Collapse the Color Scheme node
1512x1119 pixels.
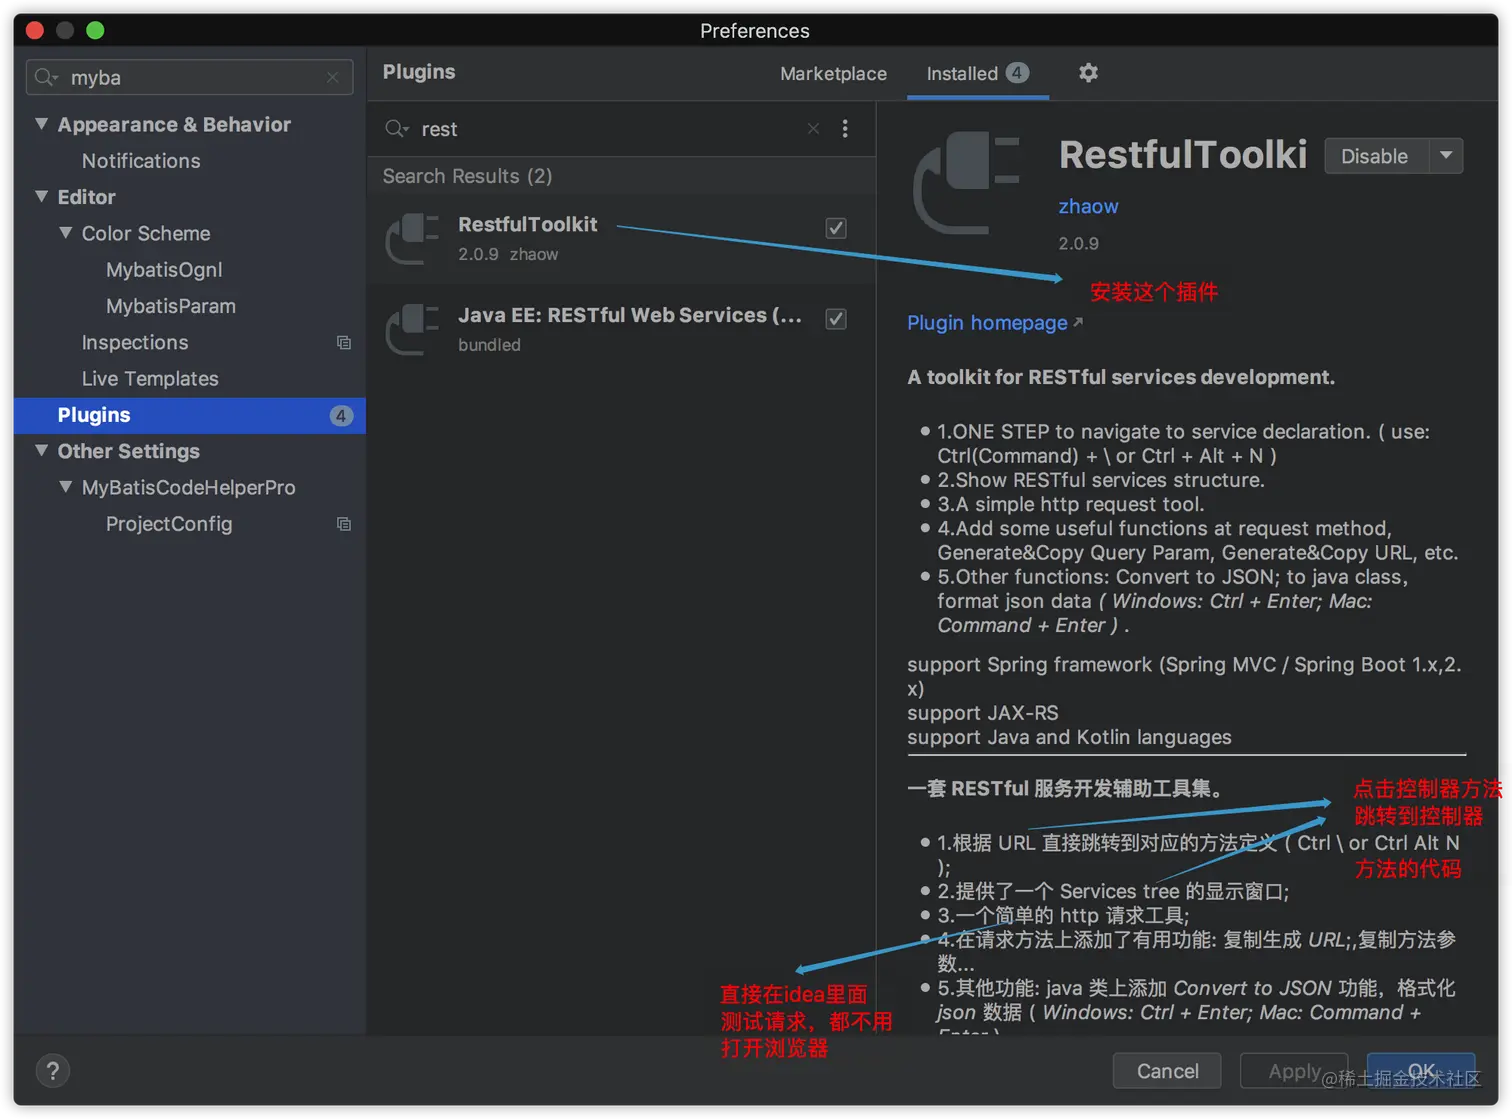pos(66,233)
